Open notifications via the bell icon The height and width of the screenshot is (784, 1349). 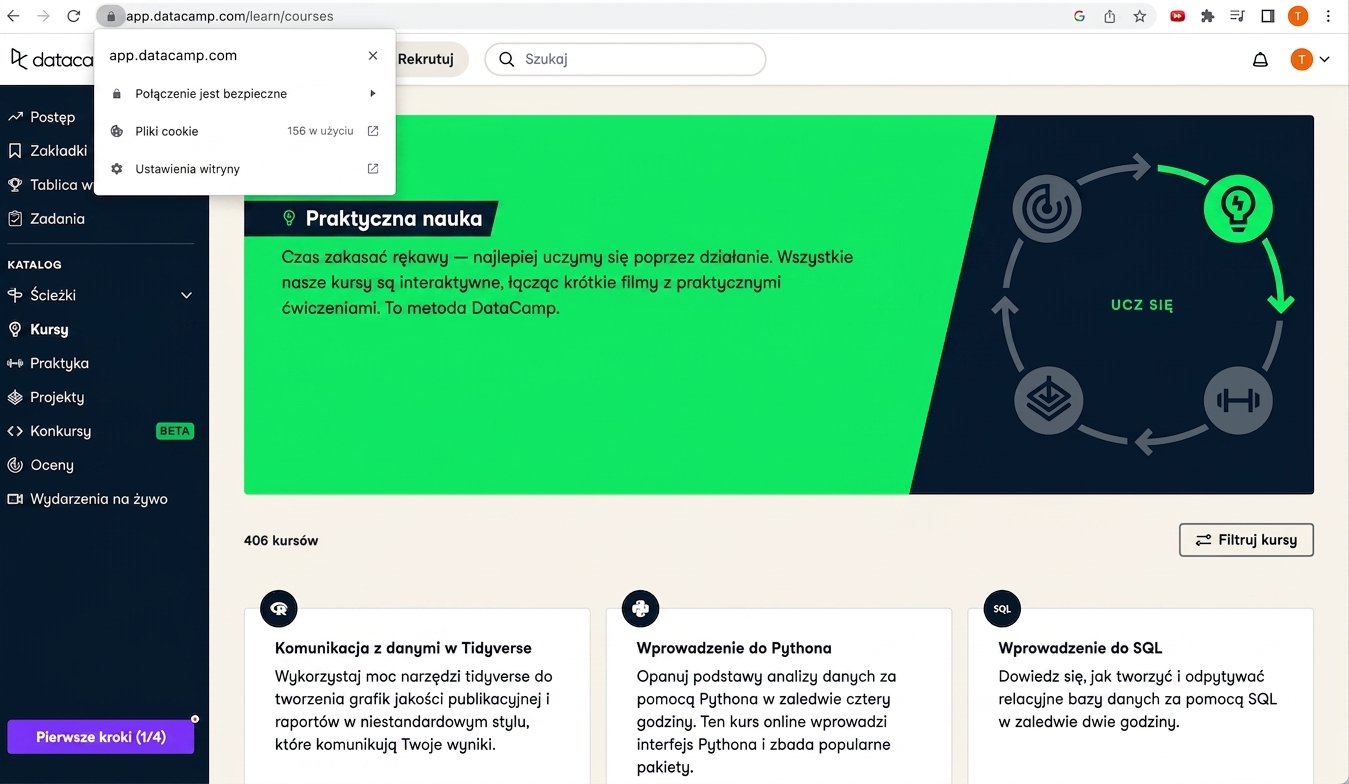click(x=1260, y=60)
